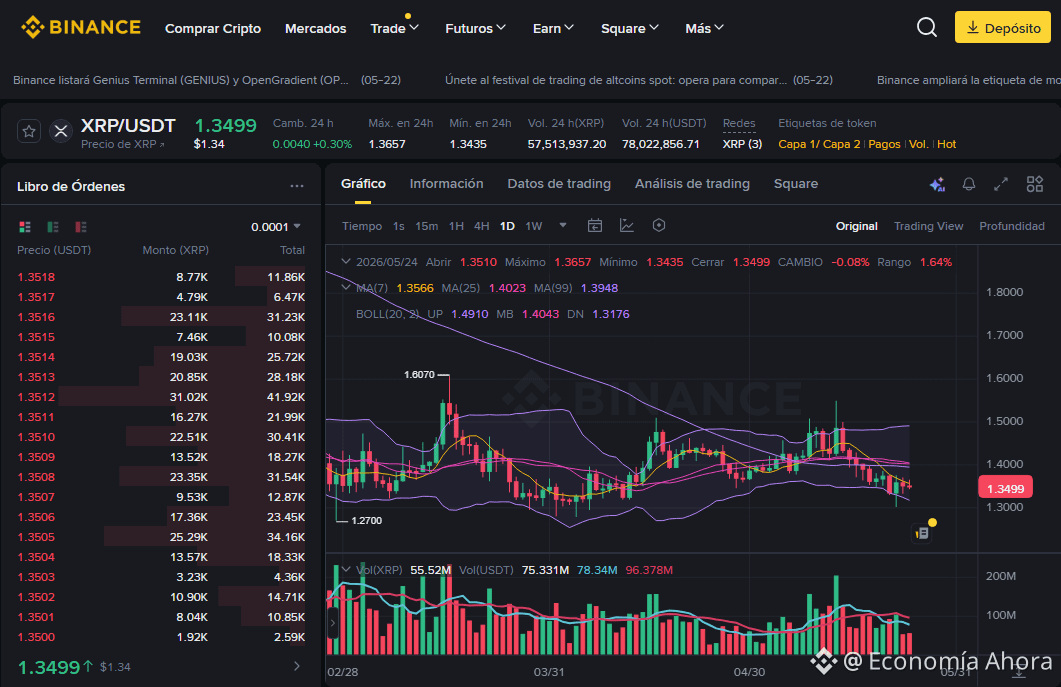Viewport: 1061px width, 687px height.
Task: Switch to Información tab
Action: (x=447, y=183)
